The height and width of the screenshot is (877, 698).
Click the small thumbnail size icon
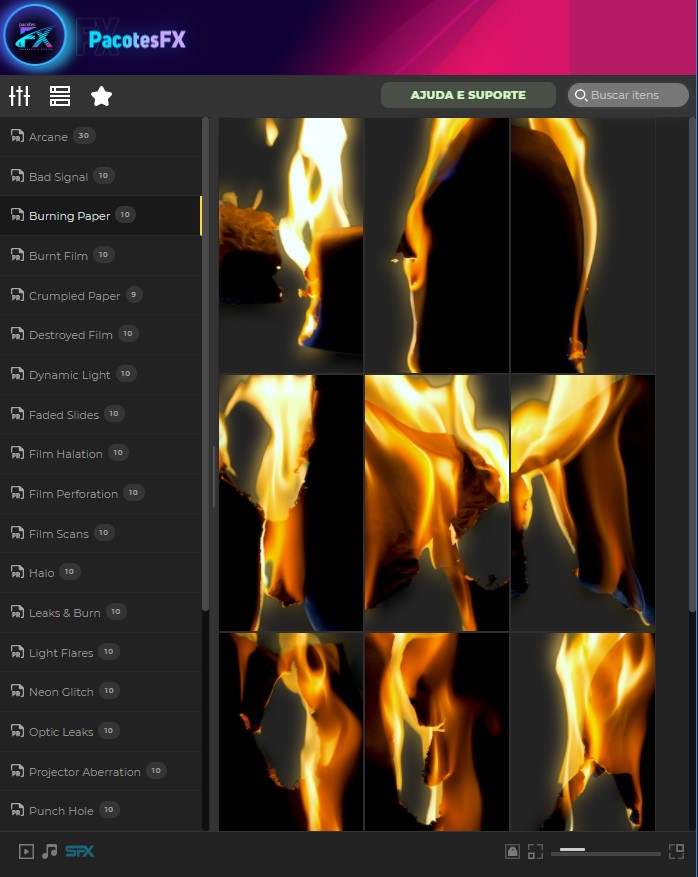click(536, 852)
